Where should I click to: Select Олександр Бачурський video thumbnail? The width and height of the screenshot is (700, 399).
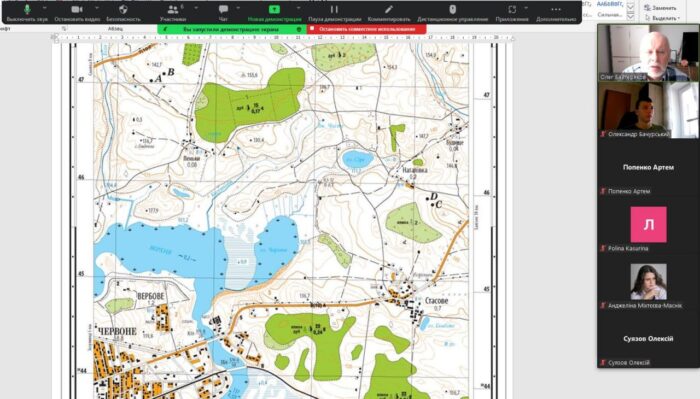pos(648,110)
